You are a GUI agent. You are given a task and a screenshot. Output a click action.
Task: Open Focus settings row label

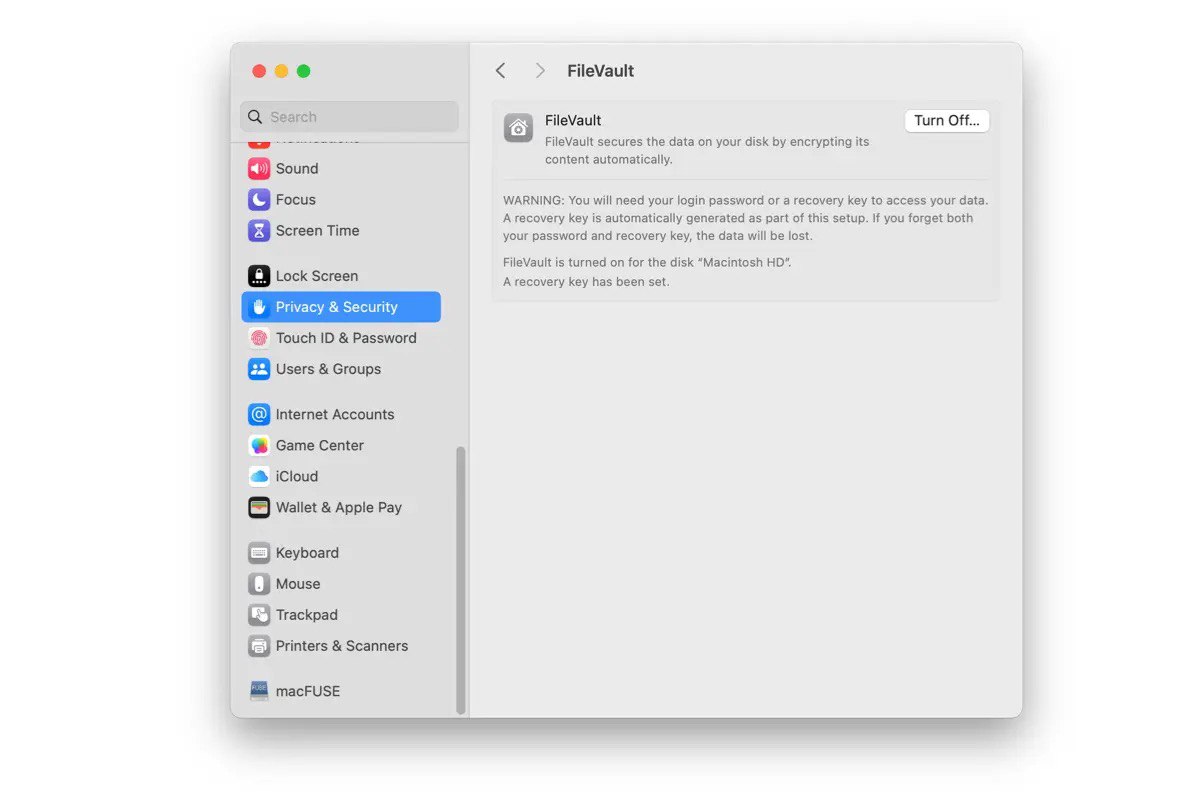pyautogui.click(x=296, y=200)
